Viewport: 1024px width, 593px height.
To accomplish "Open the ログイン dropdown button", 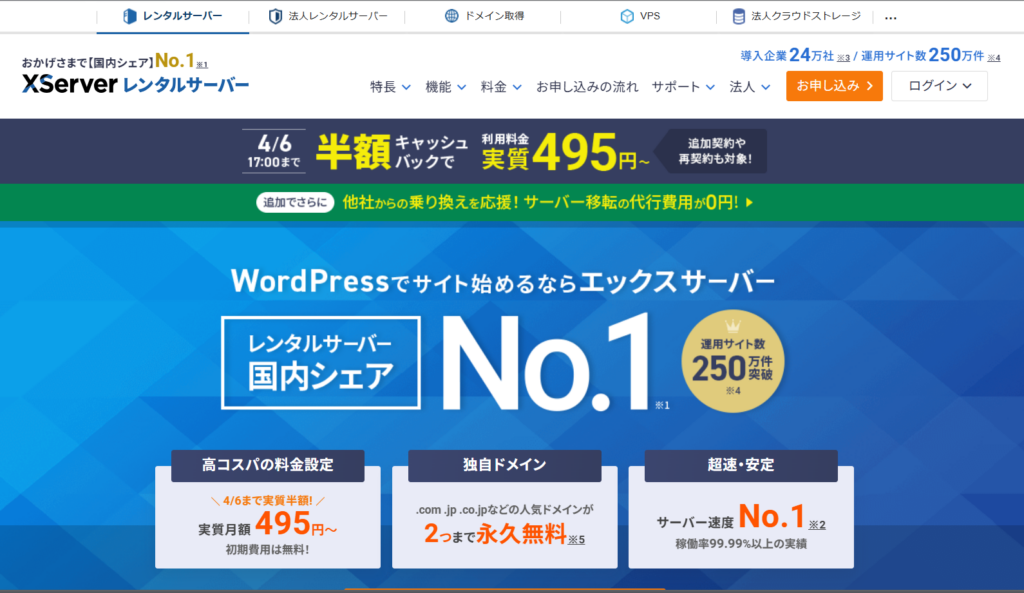I will click(939, 87).
